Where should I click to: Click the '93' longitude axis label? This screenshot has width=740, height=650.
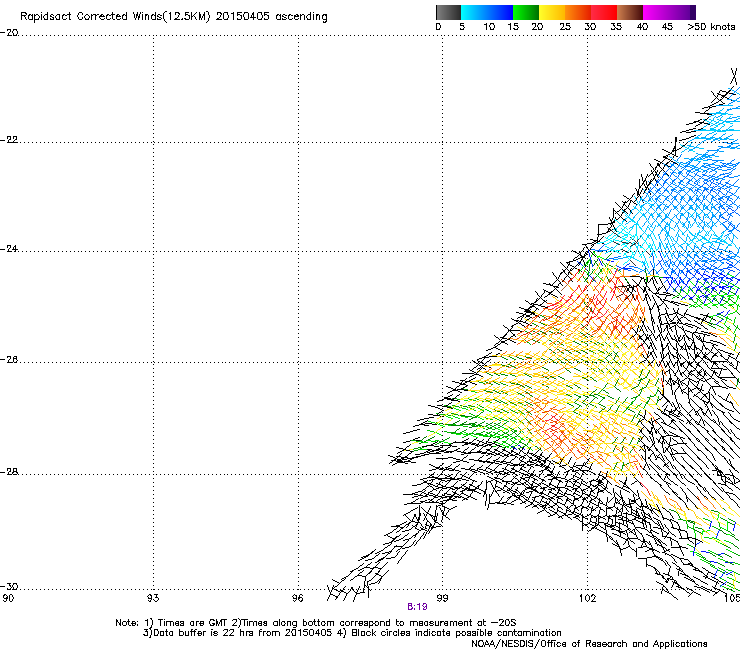tap(153, 599)
